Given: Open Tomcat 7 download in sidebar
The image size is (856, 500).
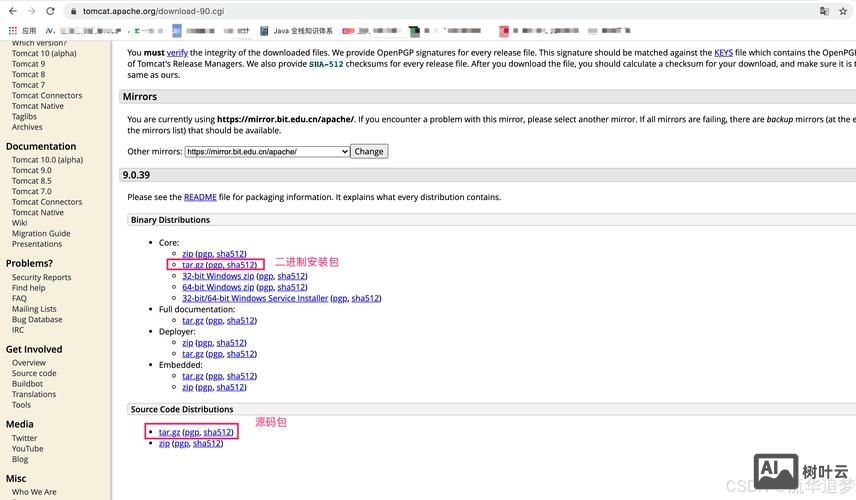Looking at the screenshot, I should point(28,85).
